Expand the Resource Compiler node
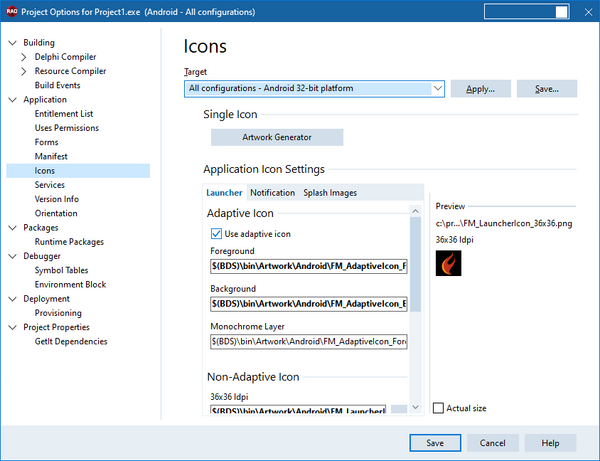600x461 pixels. tap(24, 71)
